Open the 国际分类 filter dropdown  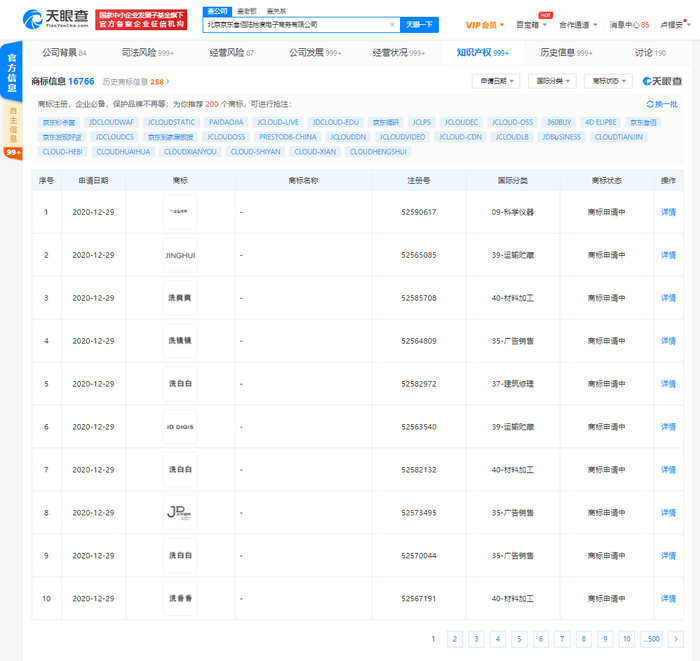[x=552, y=81]
